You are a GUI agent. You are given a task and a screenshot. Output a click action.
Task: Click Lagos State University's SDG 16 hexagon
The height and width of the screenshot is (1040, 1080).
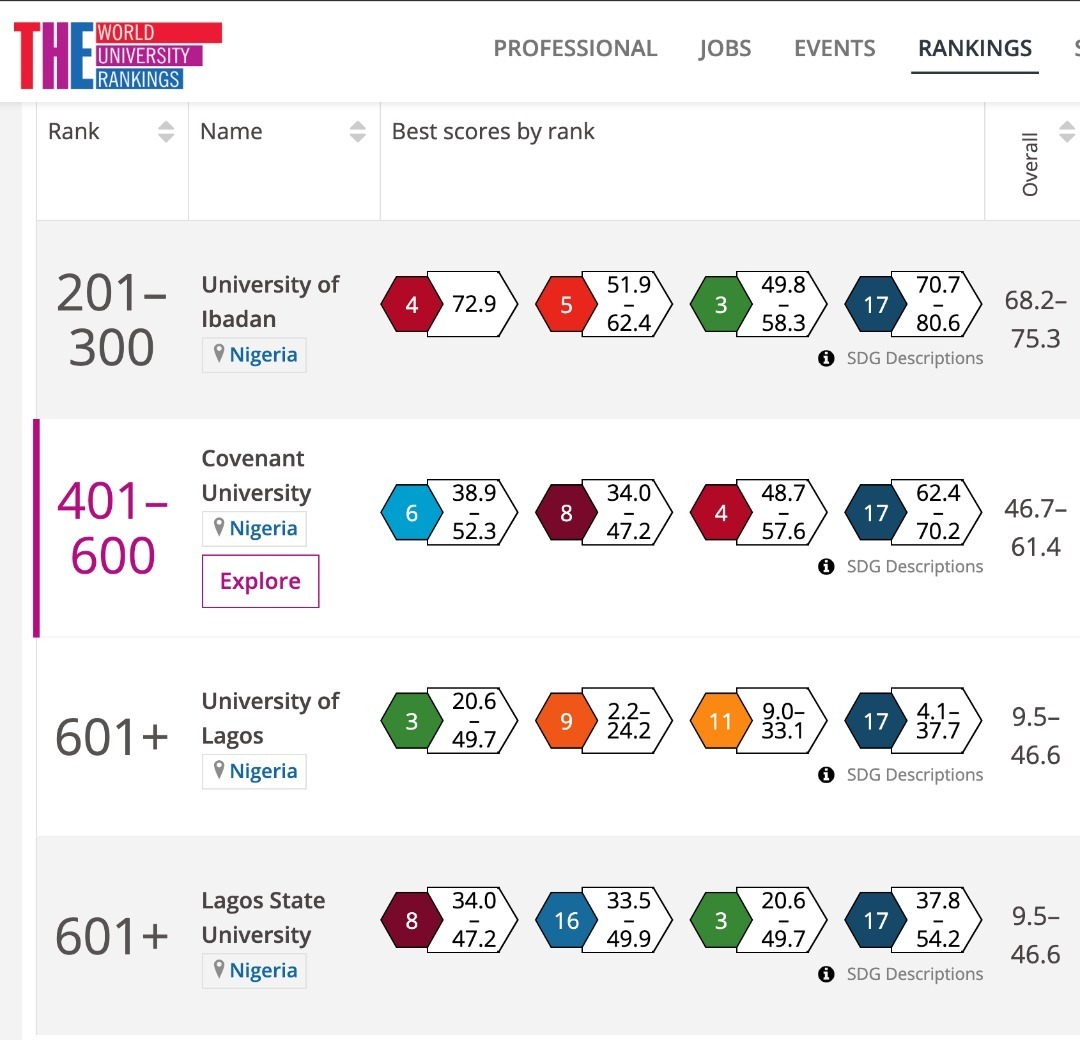click(x=566, y=920)
